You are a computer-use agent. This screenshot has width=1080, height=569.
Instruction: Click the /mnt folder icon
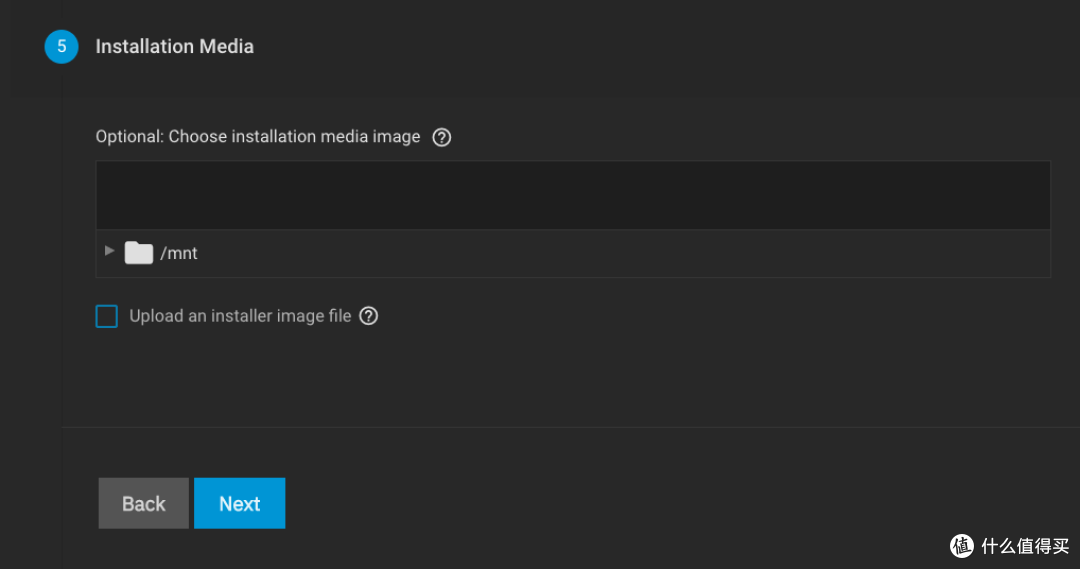tap(138, 253)
